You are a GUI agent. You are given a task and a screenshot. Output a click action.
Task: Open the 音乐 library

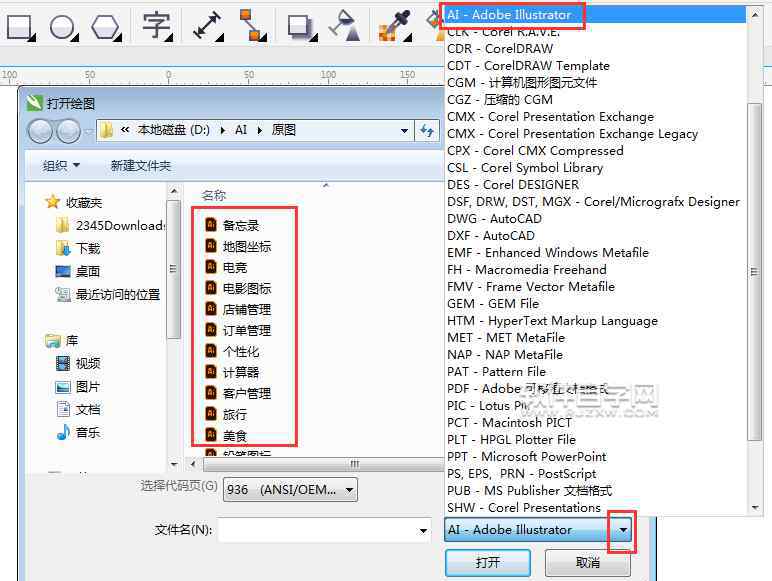point(79,432)
